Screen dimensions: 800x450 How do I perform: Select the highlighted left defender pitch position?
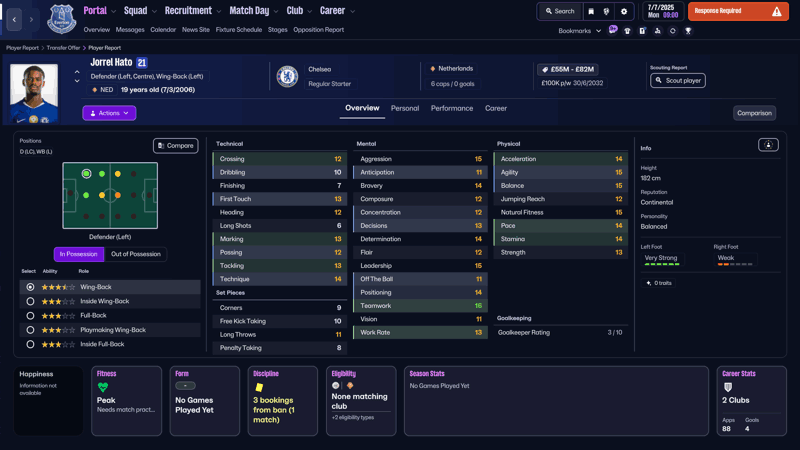coord(86,174)
